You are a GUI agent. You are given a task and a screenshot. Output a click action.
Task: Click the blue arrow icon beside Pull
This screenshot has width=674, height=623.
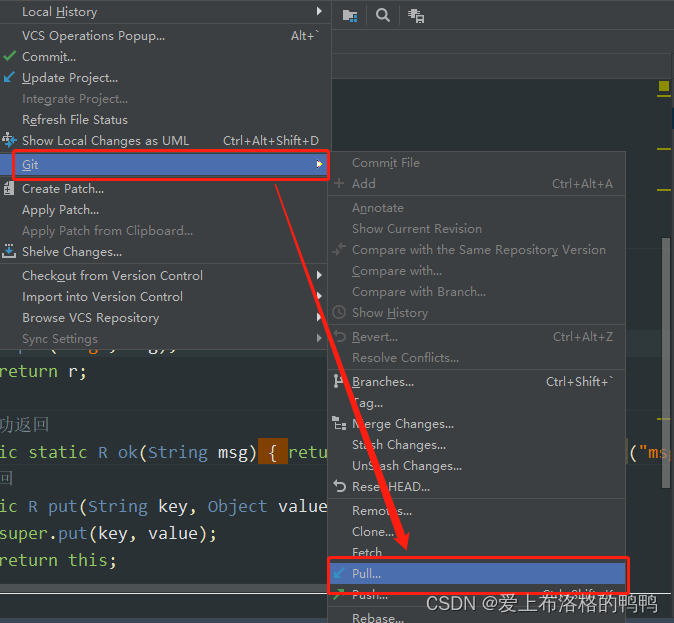click(x=339, y=573)
